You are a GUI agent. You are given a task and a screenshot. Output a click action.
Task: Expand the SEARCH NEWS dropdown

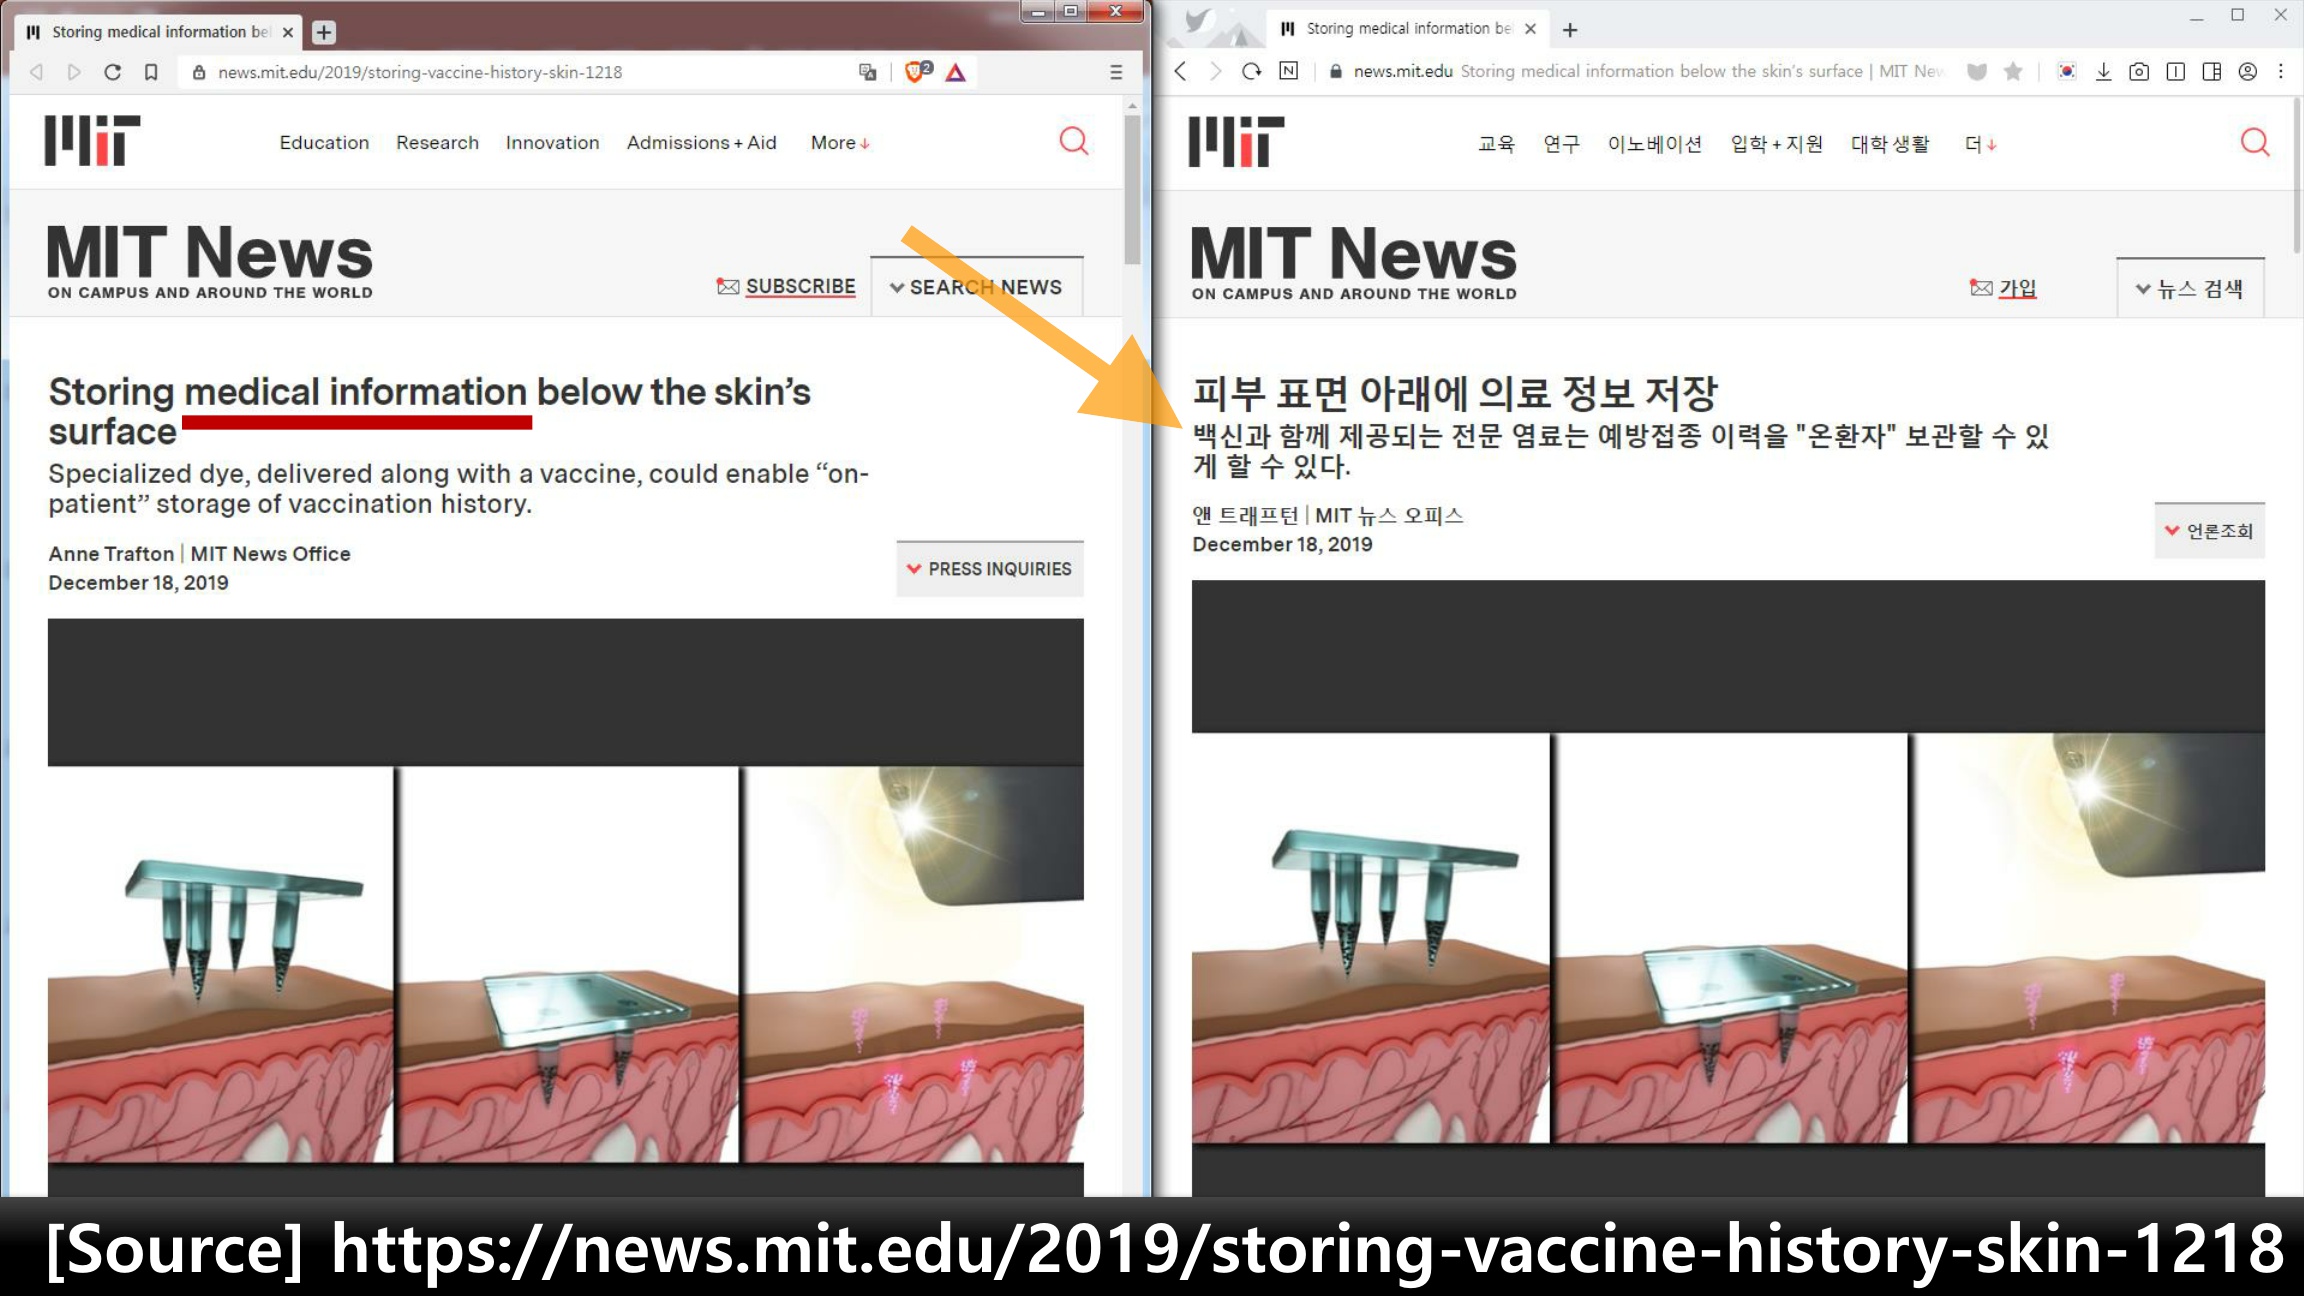[976, 287]
